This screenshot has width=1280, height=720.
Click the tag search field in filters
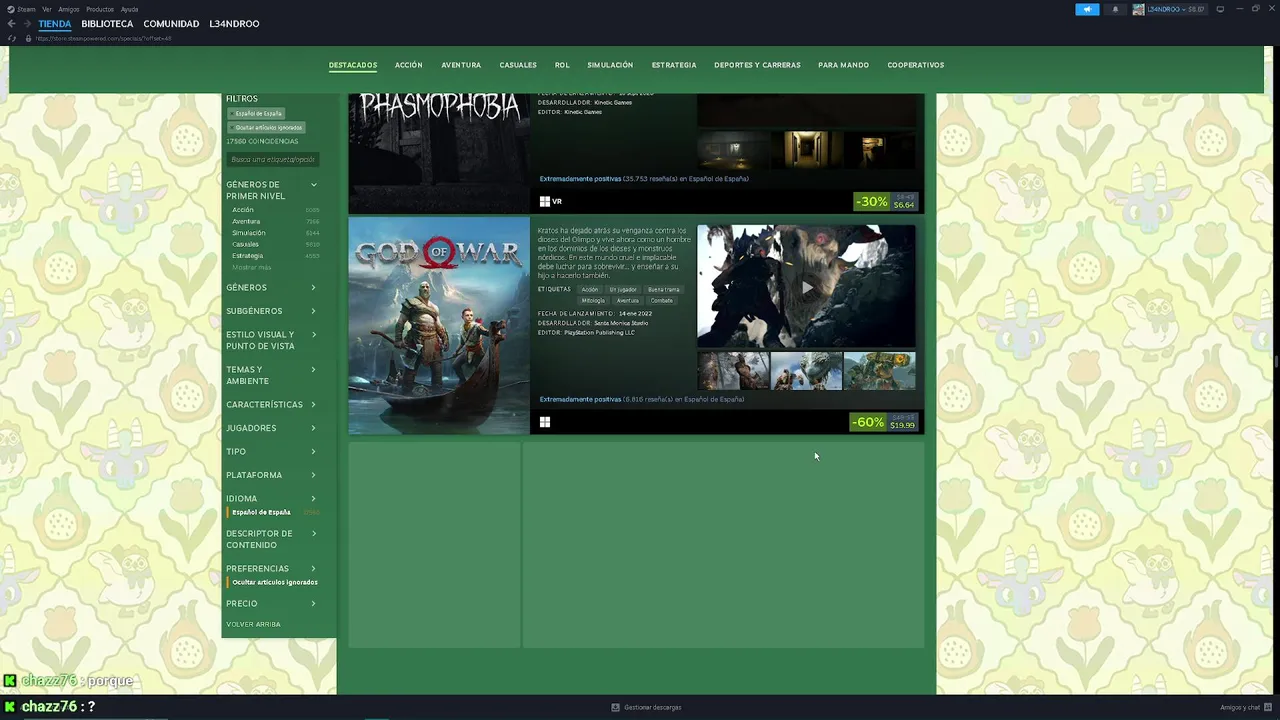coord(272,159)
